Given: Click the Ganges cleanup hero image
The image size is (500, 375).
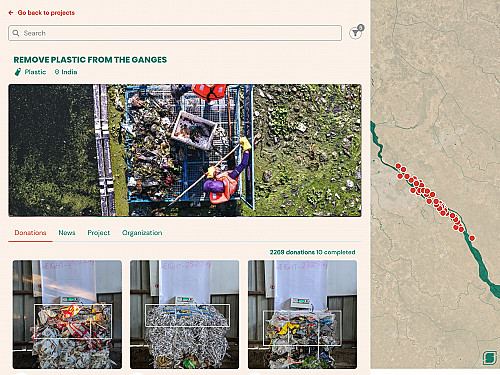Looking at the screenshot, I should (185, 150).
